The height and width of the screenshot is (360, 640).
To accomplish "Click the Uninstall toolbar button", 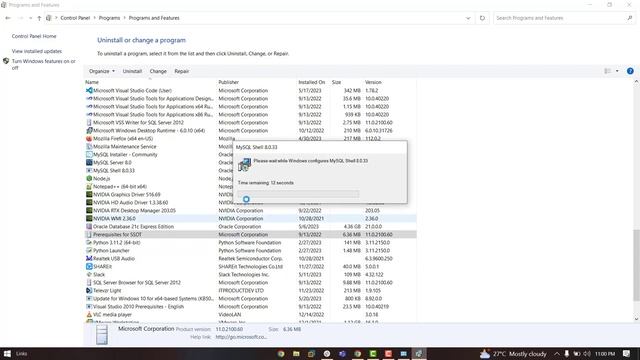I will click(132, 71).
